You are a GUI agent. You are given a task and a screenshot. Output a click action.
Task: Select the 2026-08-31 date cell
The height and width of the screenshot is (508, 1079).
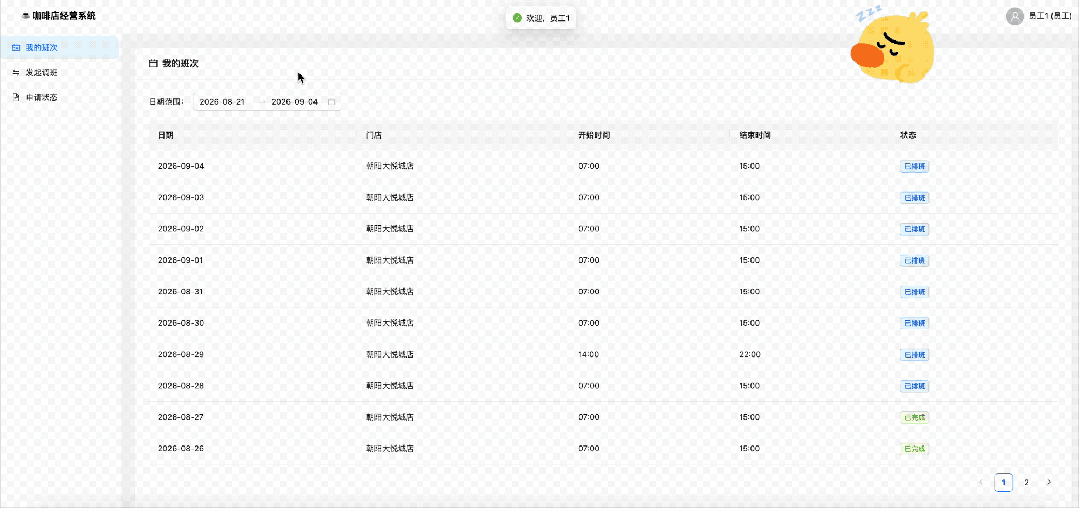[181, 291]
